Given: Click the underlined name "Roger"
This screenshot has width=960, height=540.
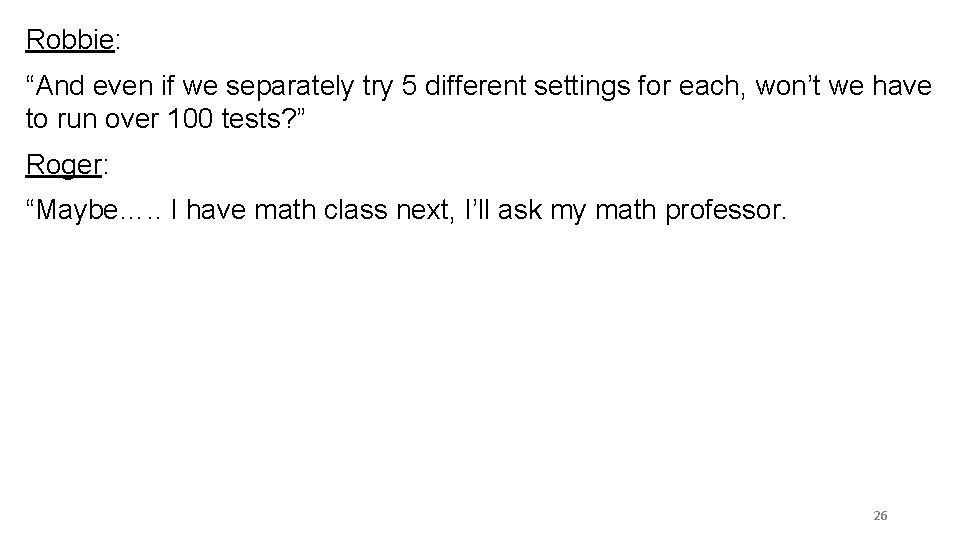Looking at the screenshot, I should (66, 165).
